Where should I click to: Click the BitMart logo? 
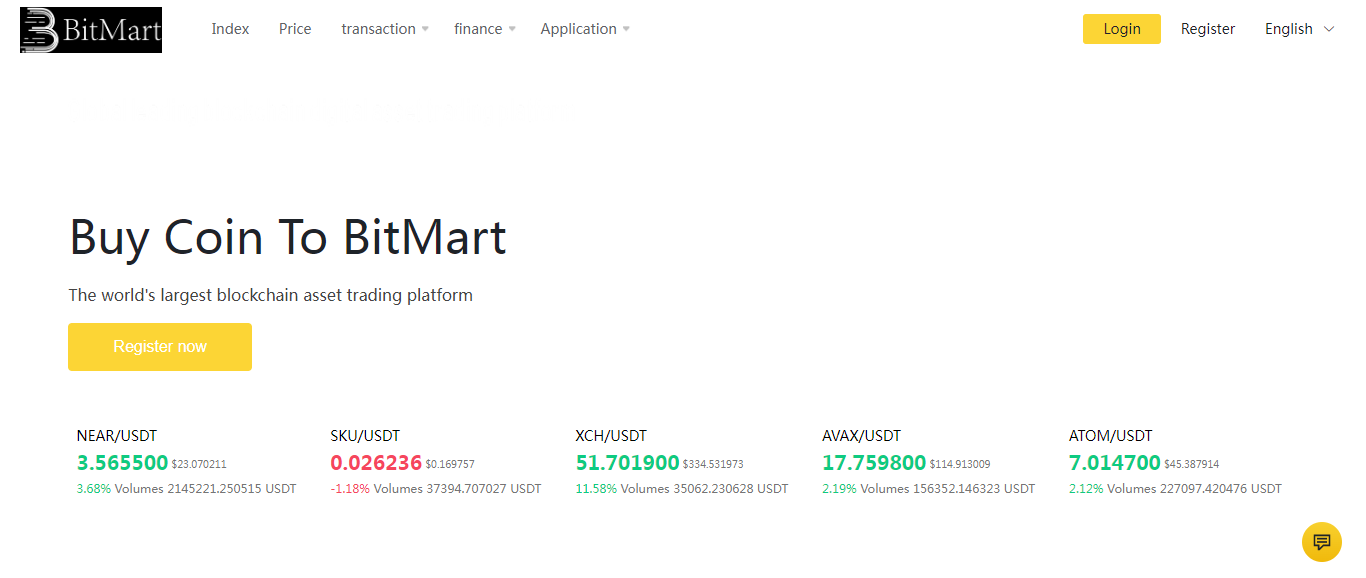point(91,30)
